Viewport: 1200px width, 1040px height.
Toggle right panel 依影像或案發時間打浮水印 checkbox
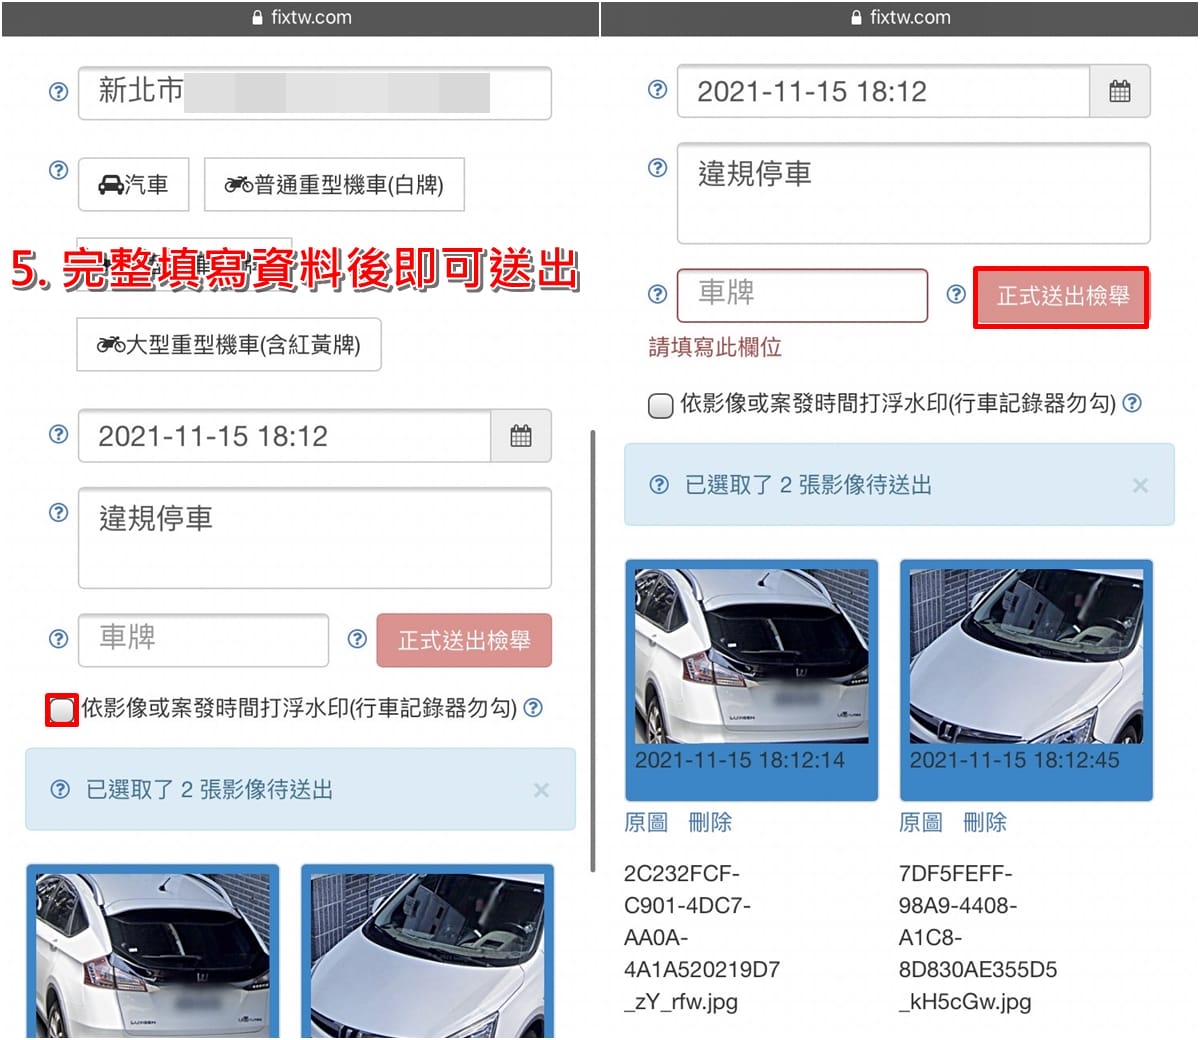click(x=660, y=405)
